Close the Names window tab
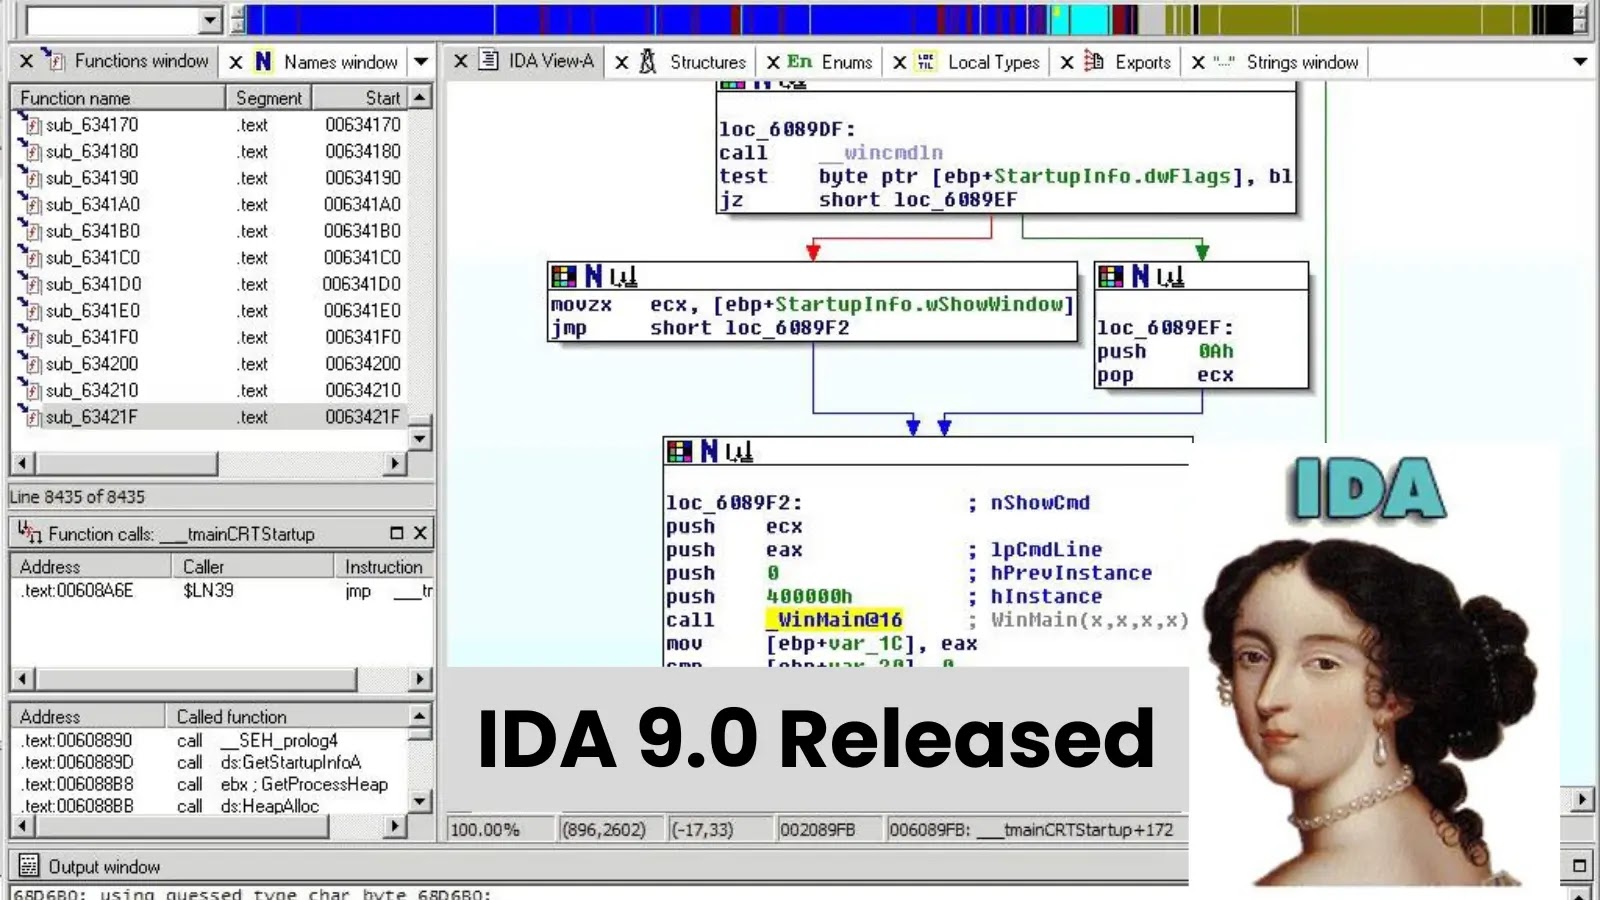 click(235, 62)
